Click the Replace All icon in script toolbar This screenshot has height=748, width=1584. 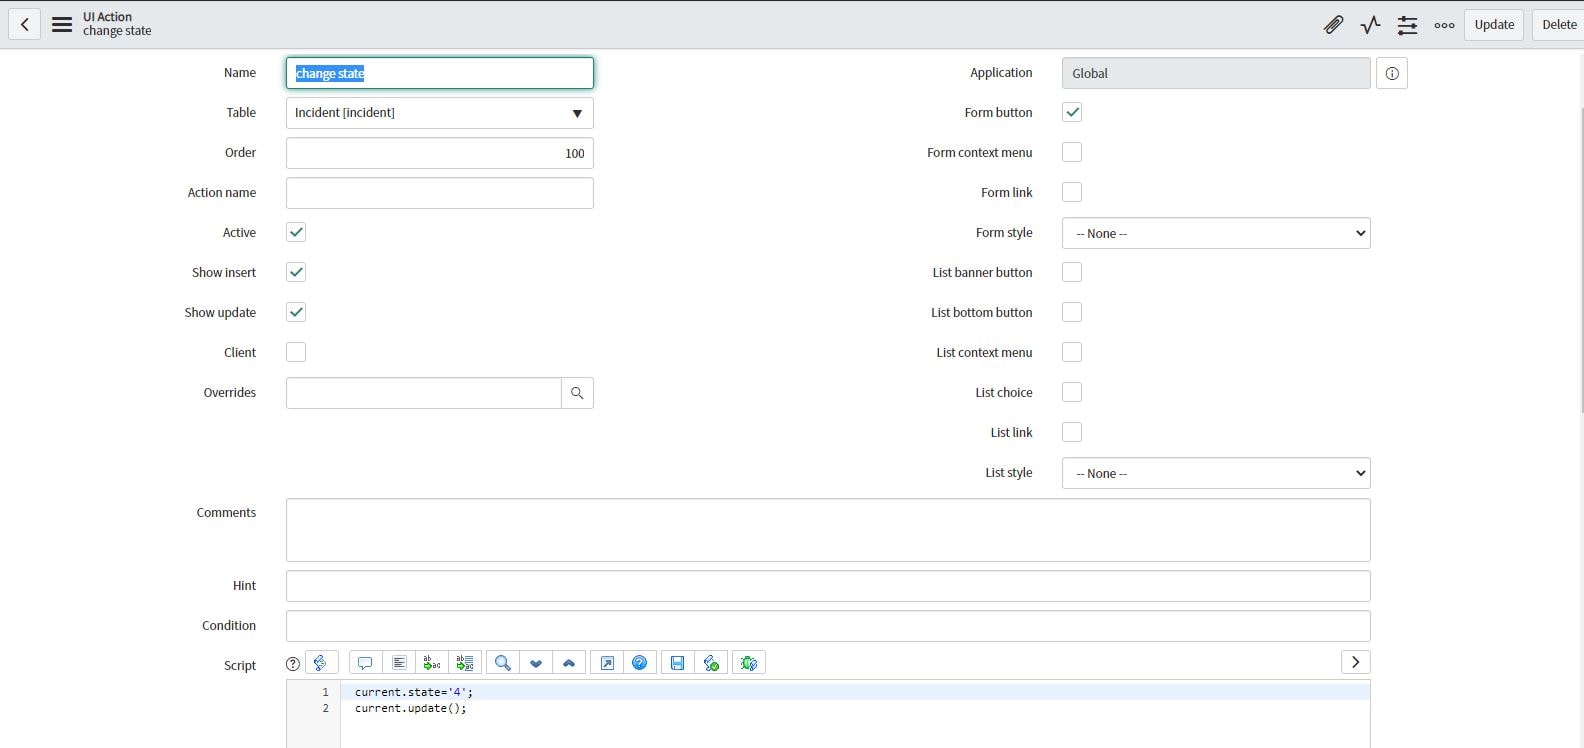click(x=465, y=663)
